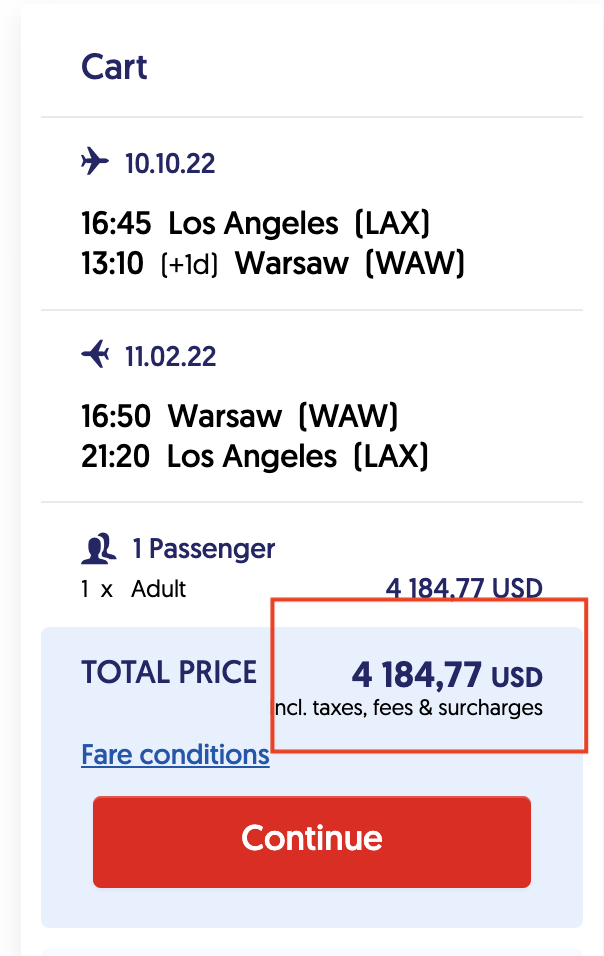Click the 1 Passenger label
The image size is (604, 956).
pos(204,548)
